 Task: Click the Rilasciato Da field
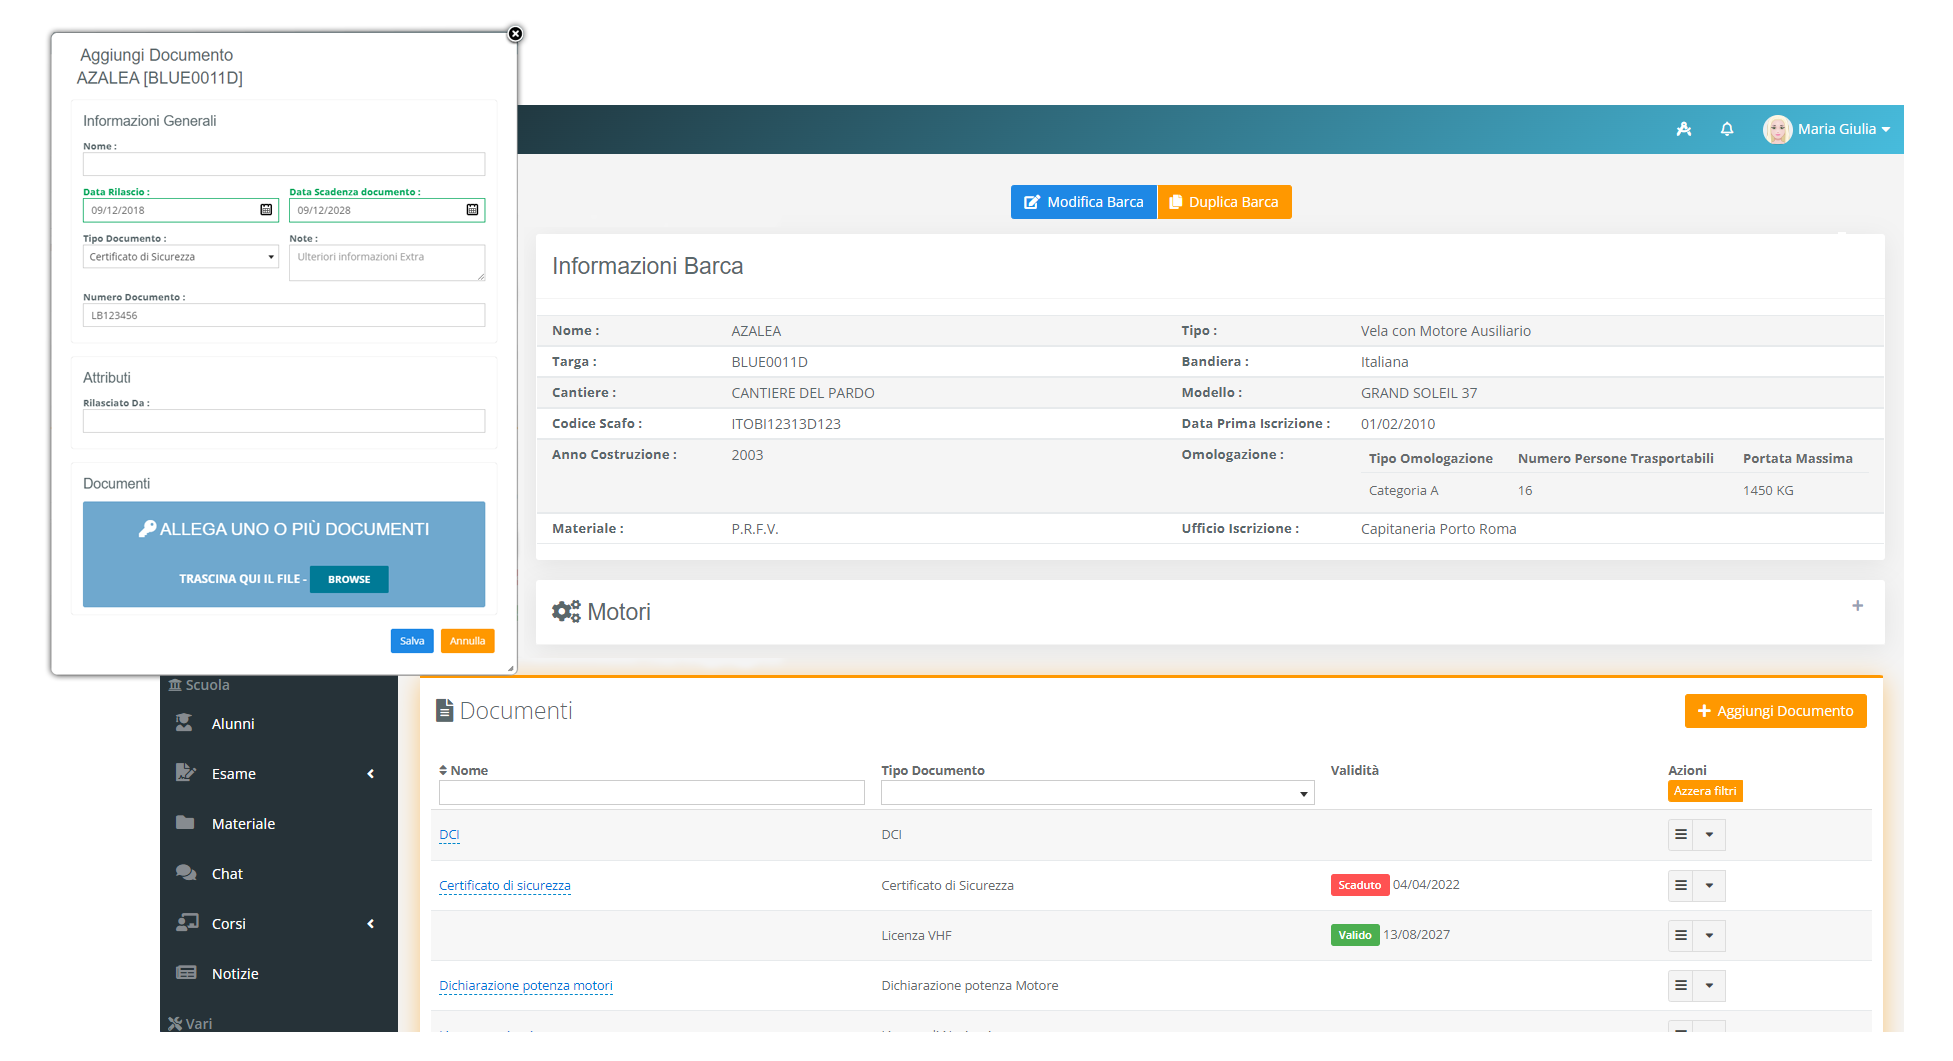point(284,421)
